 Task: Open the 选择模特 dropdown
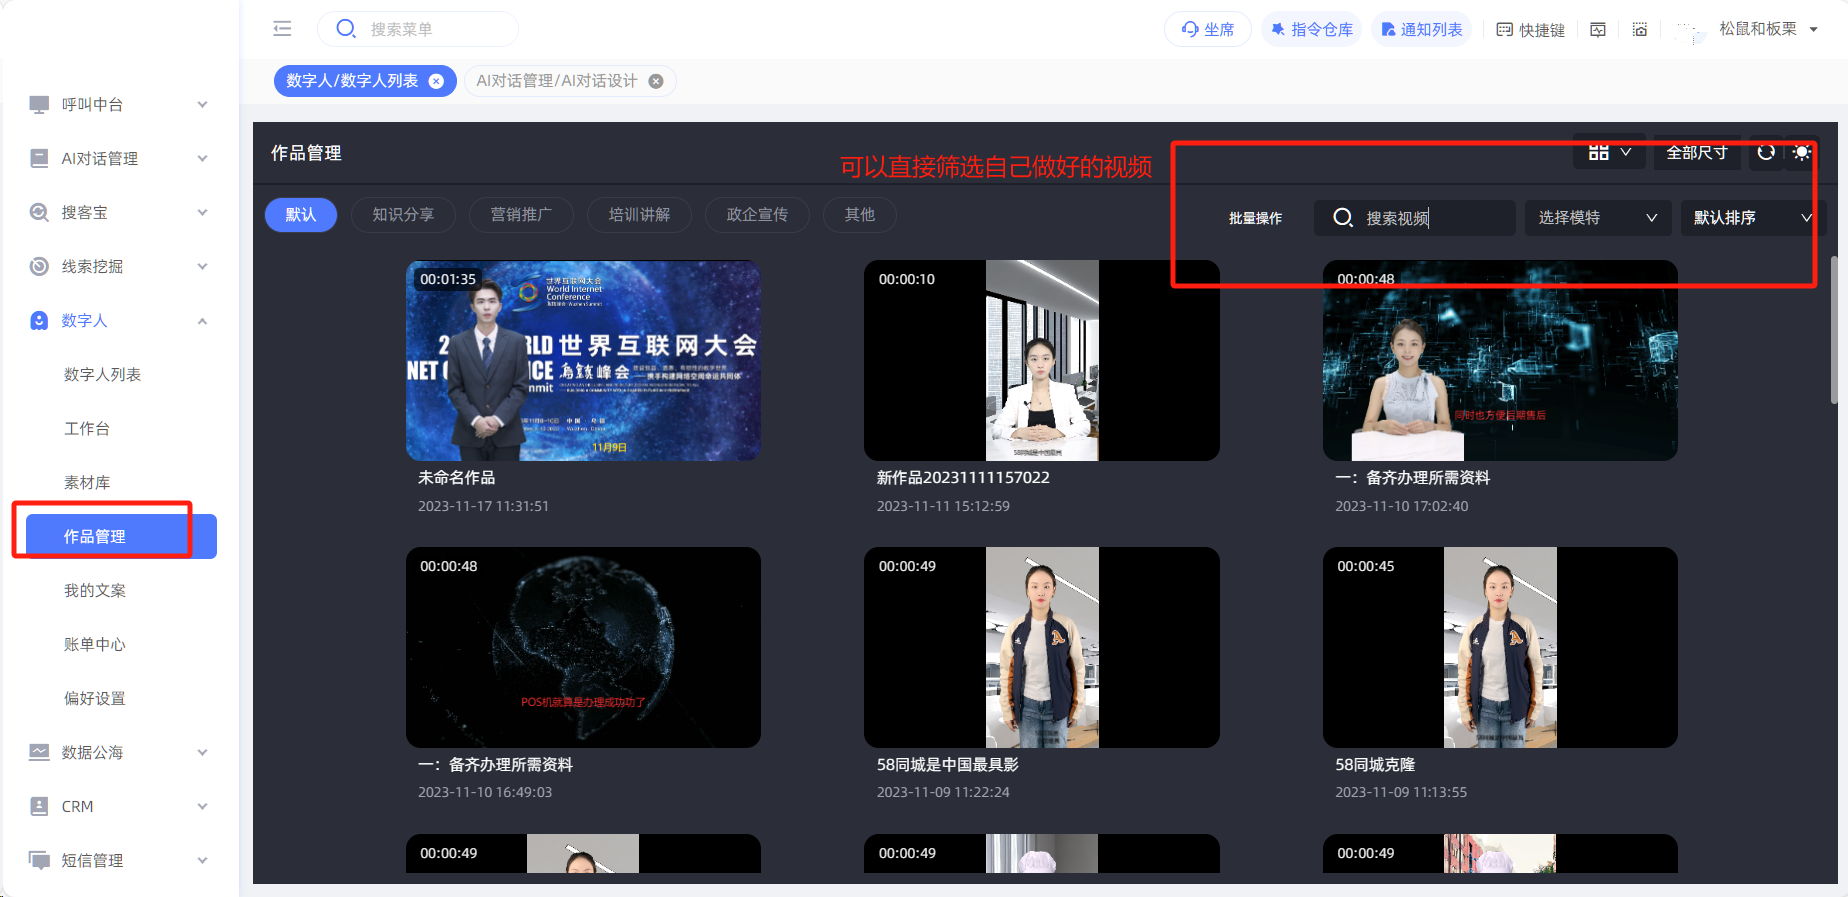(x=1598, y=218)
